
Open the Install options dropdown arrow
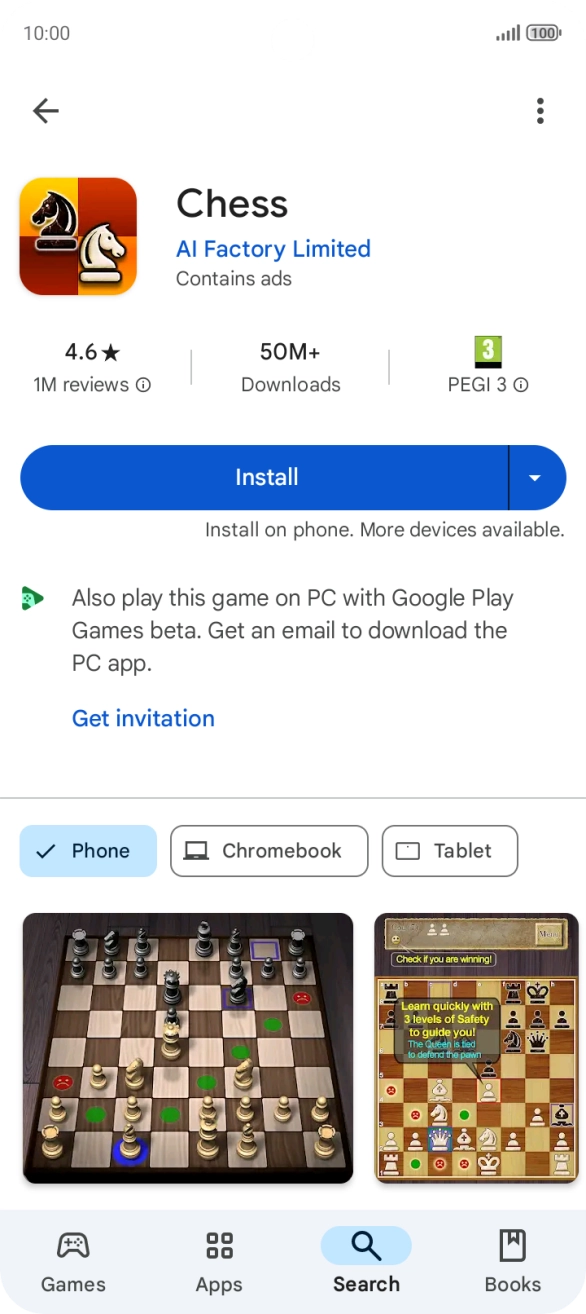(536, 477)
